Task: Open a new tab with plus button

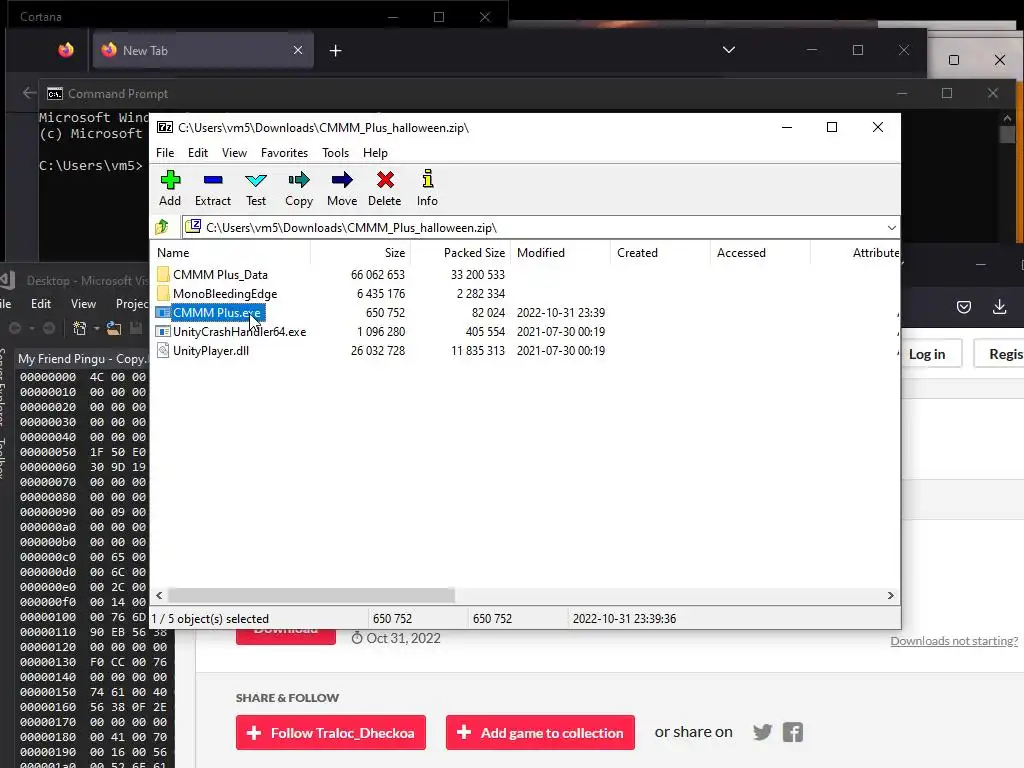Action: [336, 50]
